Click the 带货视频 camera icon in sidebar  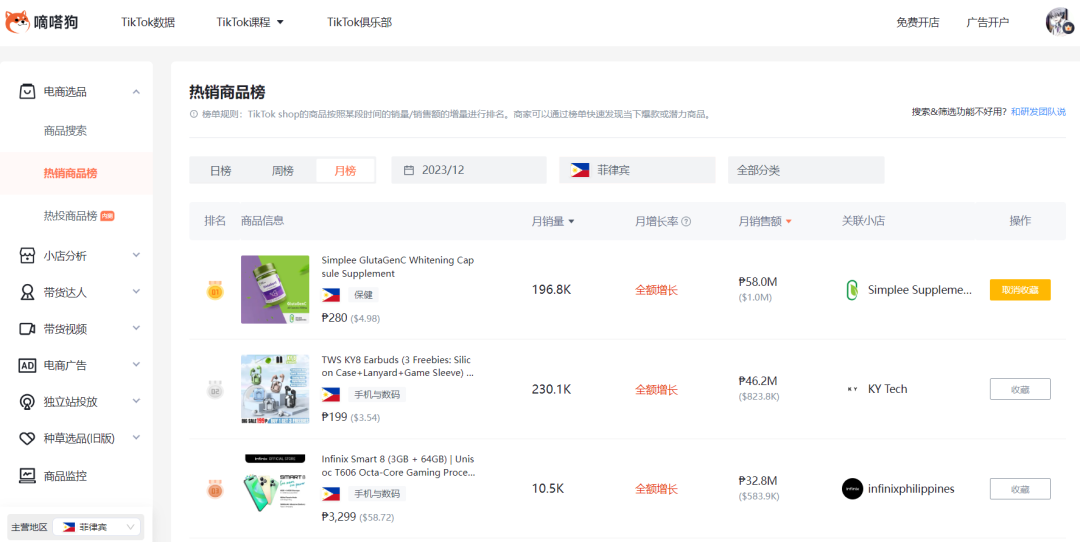tap(28, 329)
